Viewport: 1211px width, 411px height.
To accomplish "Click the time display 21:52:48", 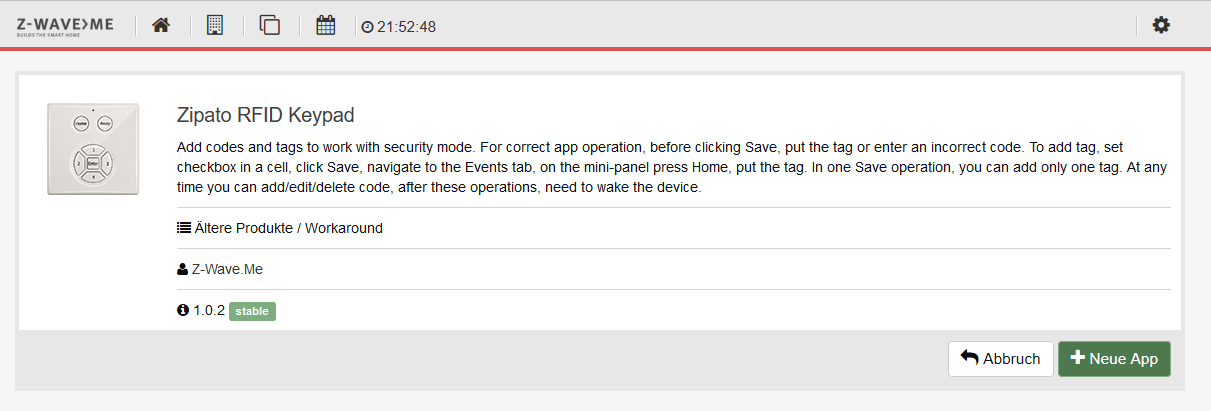I will [406, 27].
